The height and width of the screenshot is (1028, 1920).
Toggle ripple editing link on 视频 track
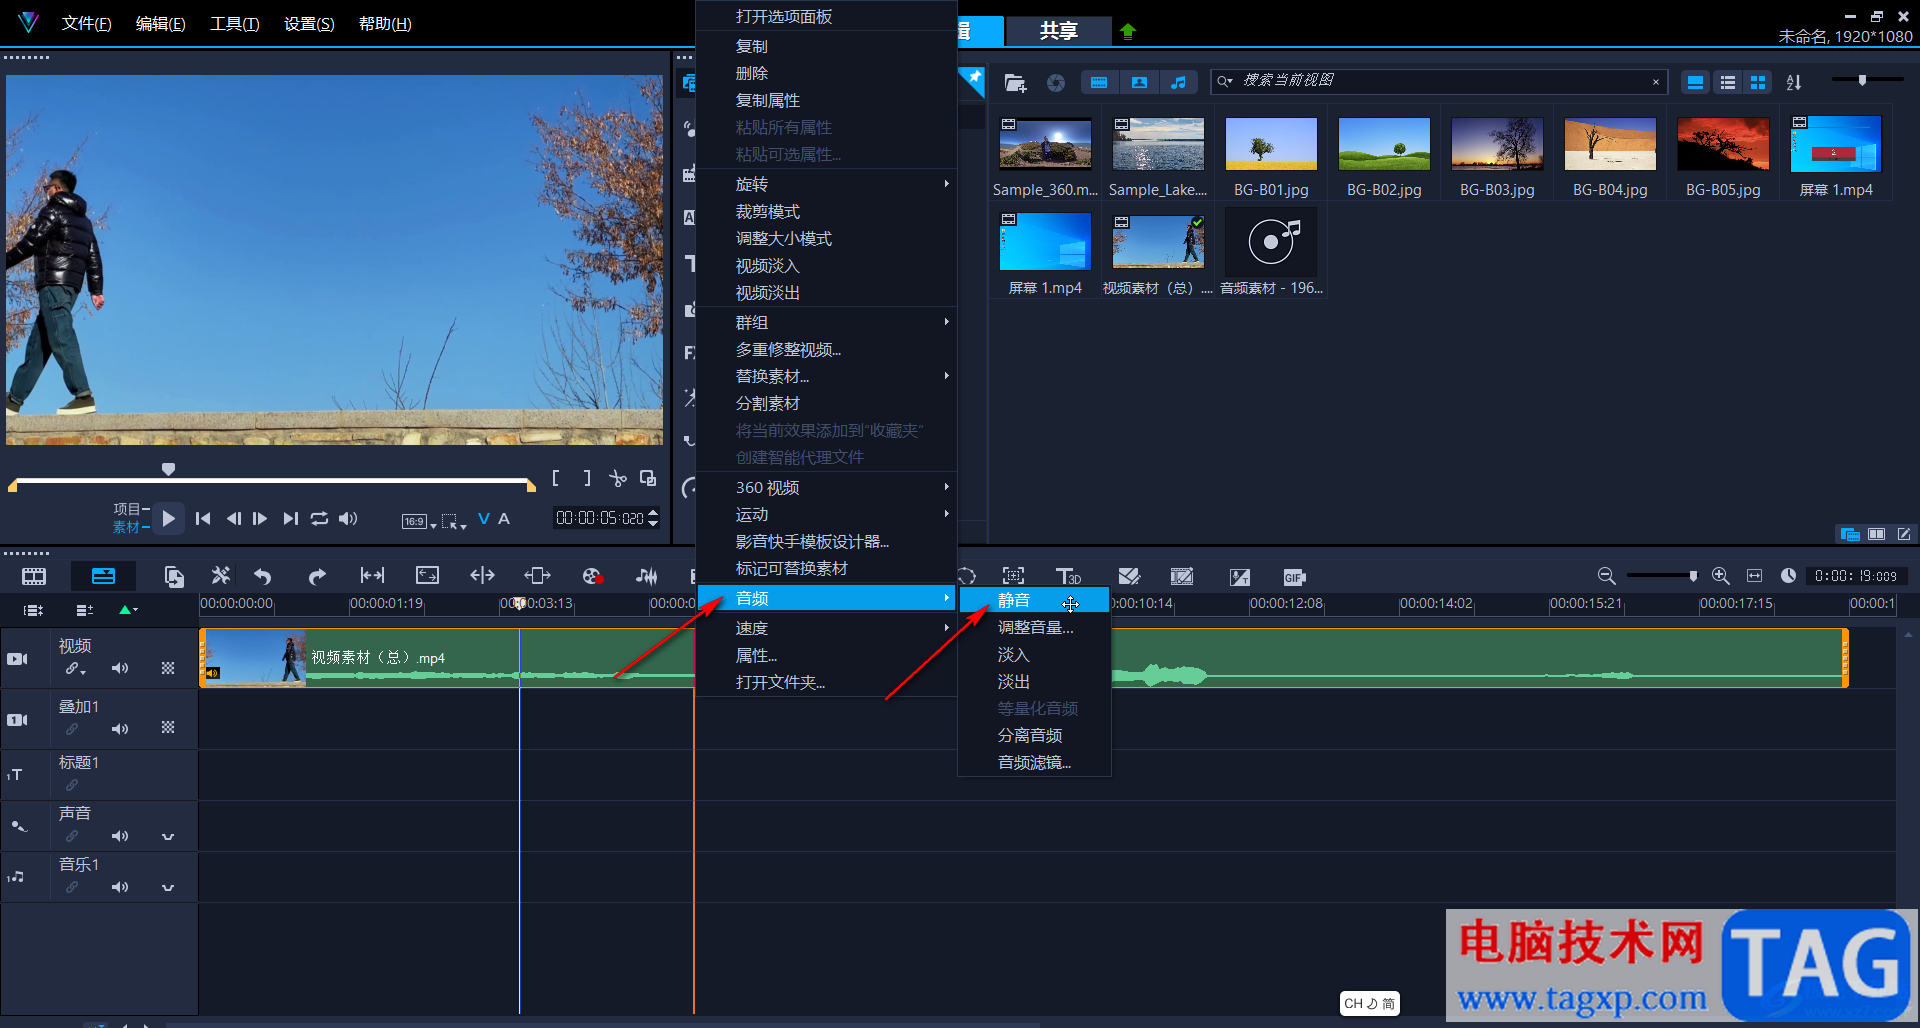click(75, 668)
